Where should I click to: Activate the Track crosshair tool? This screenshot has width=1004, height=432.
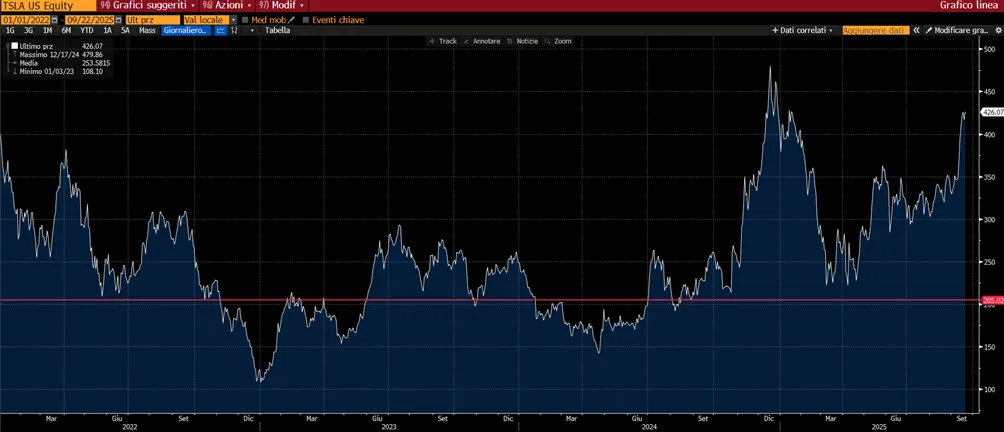click(x=442, y=41)
